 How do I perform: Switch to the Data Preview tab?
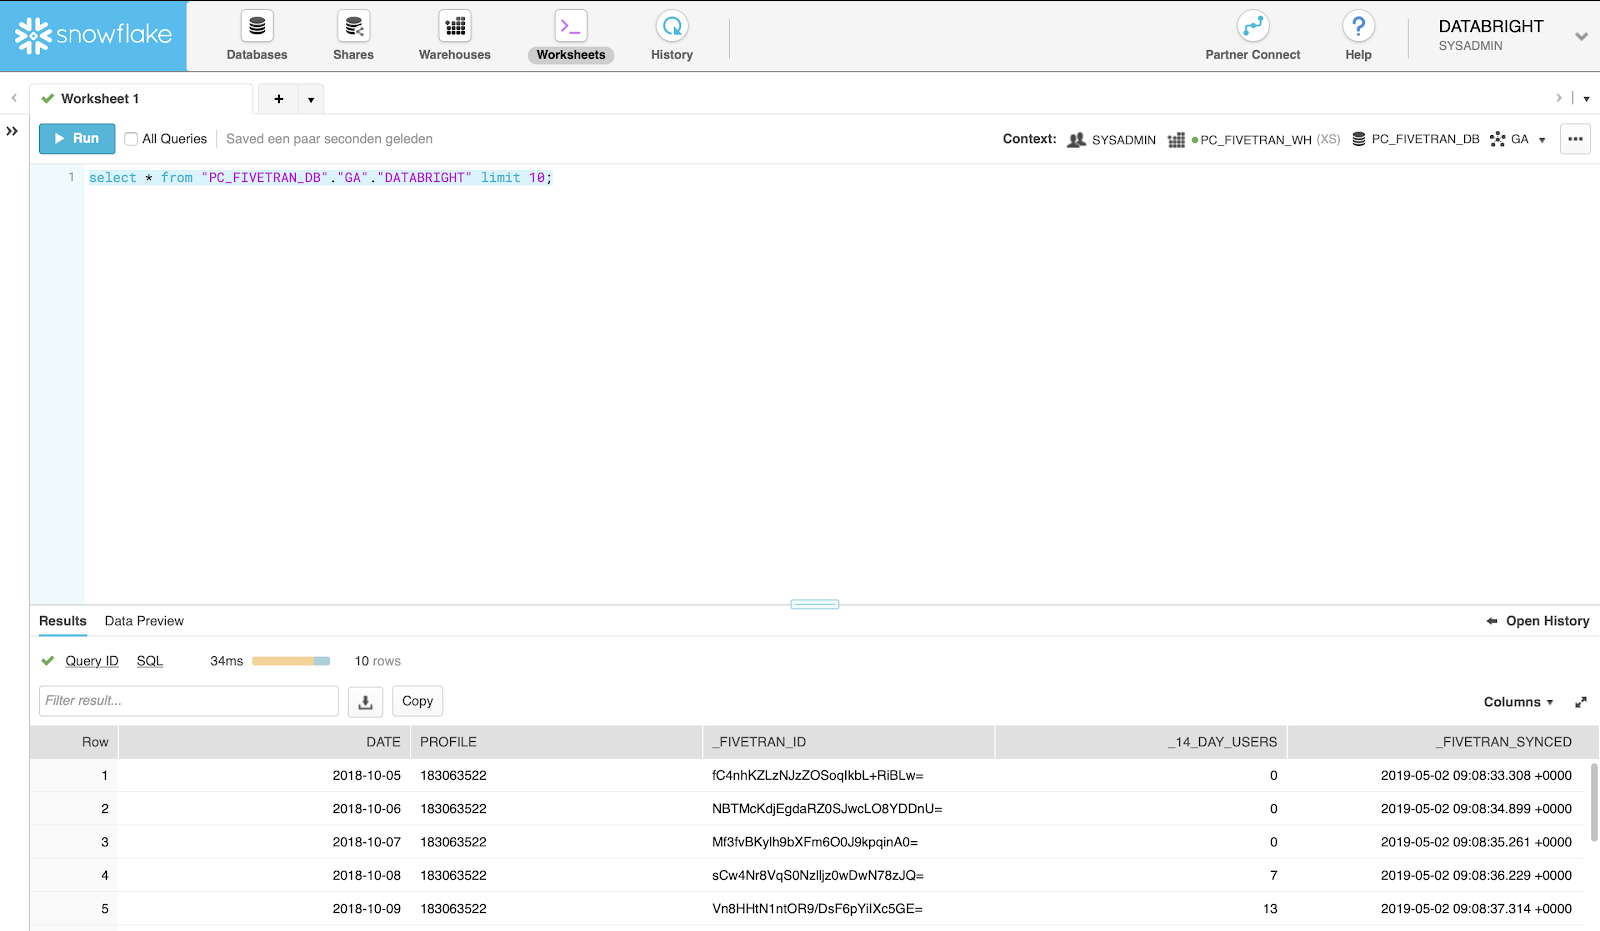144,621
